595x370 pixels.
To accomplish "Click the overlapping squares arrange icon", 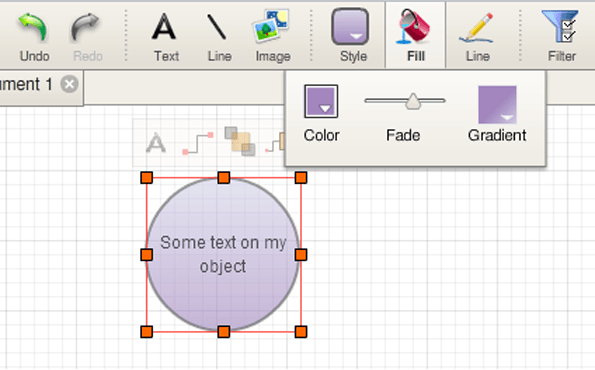I will 240,141.
